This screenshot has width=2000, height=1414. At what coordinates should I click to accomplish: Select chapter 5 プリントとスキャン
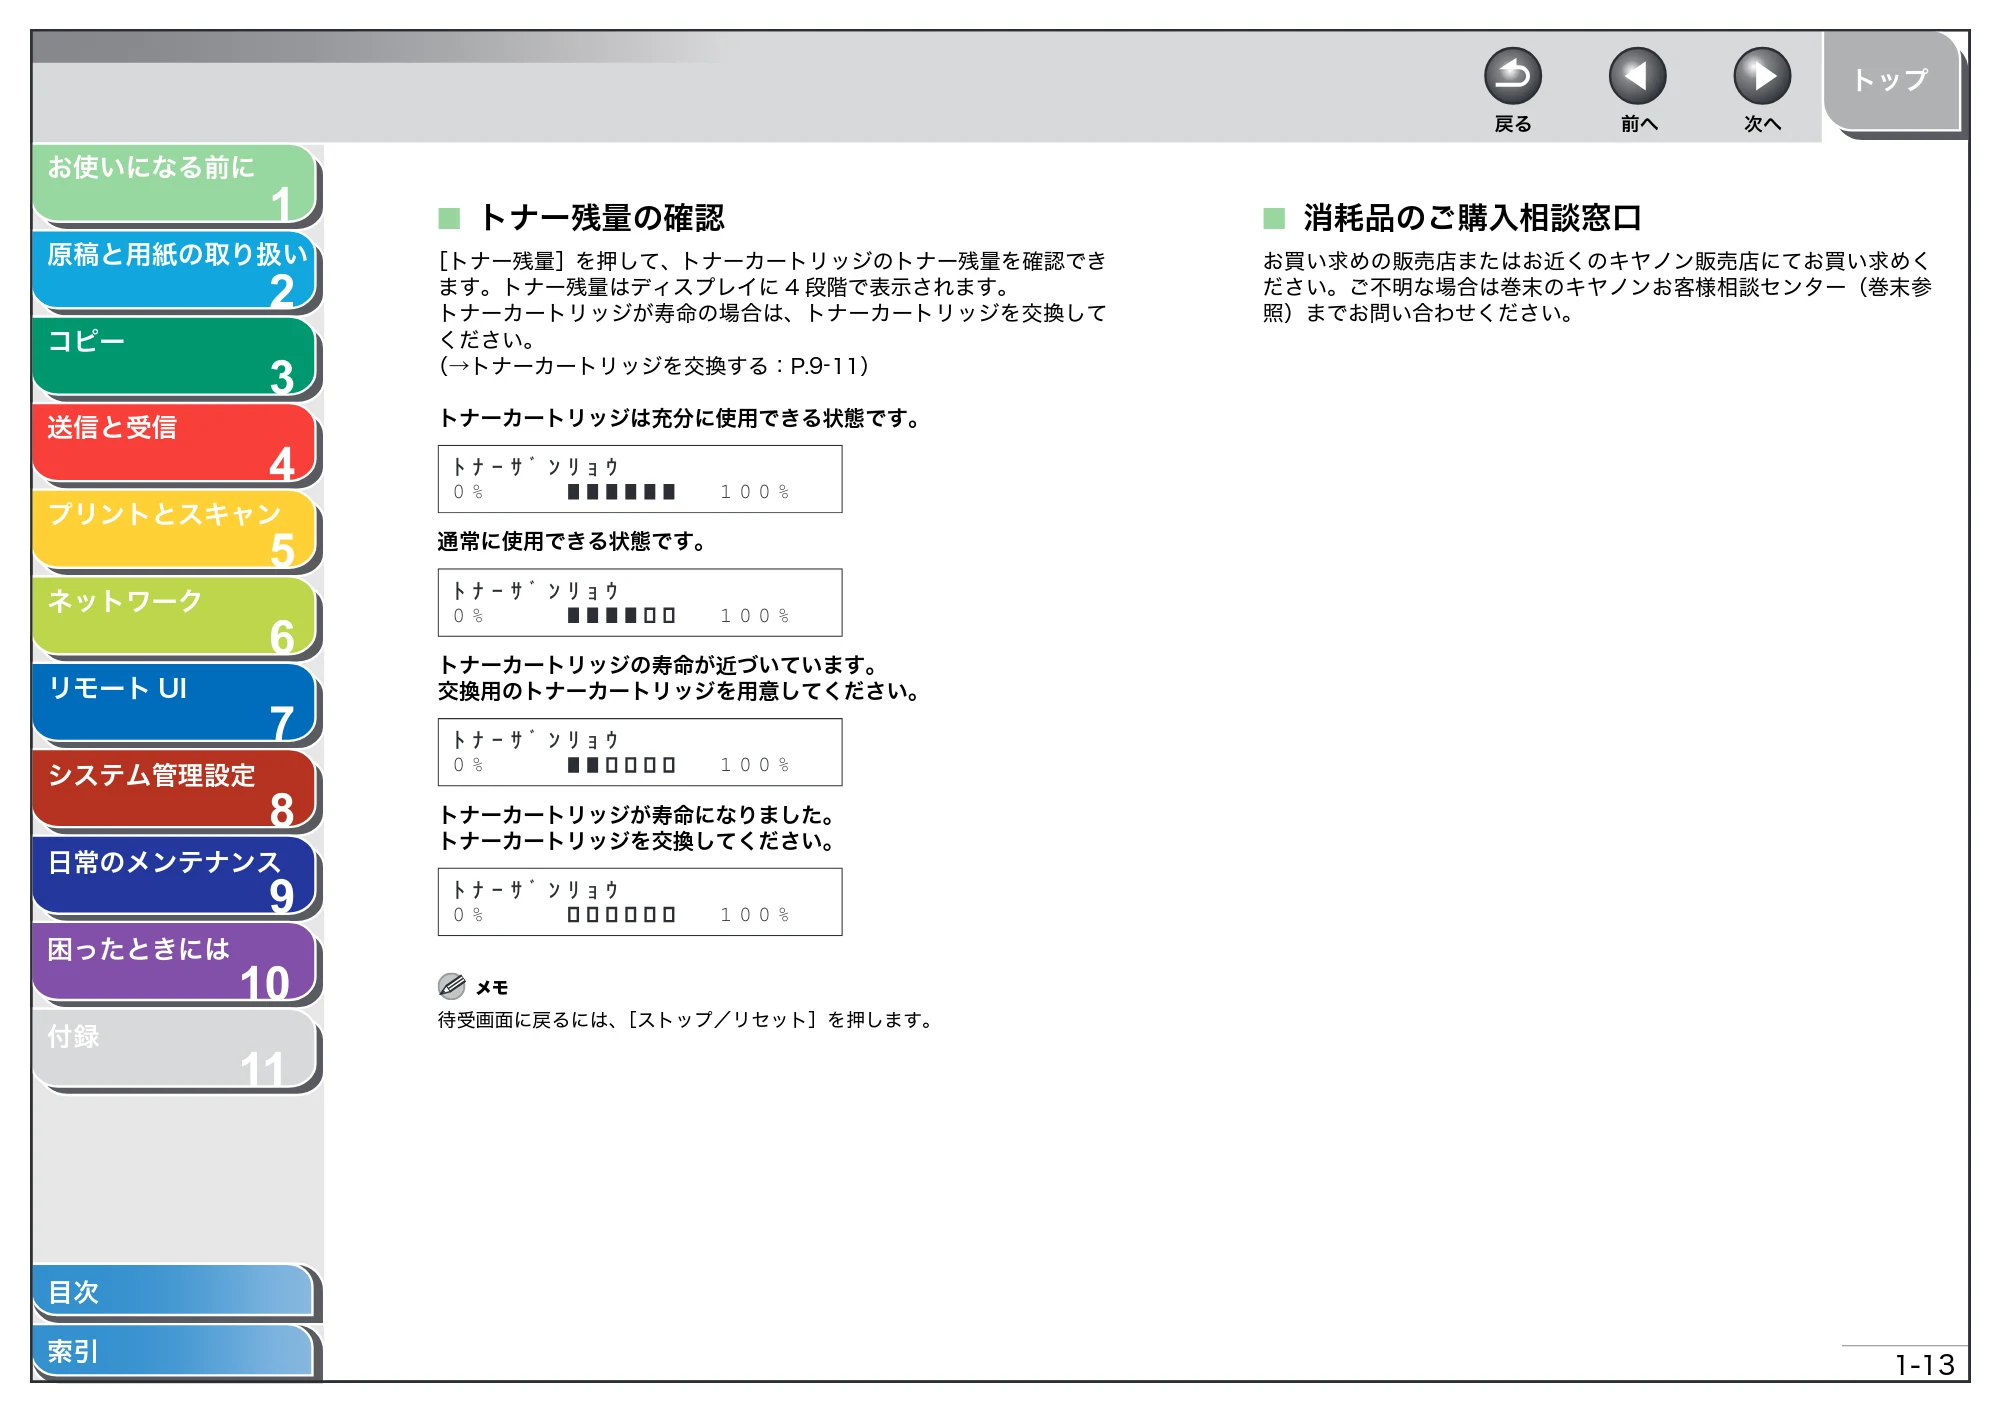pos(175,531)
